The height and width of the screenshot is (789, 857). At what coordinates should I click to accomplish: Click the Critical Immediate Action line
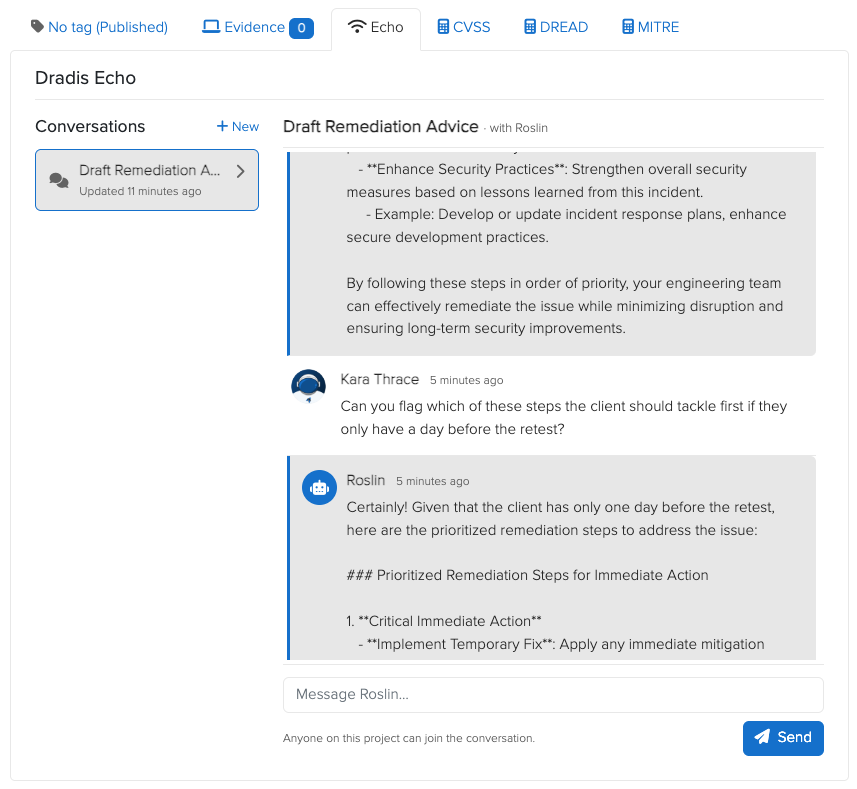coord(444,621)
